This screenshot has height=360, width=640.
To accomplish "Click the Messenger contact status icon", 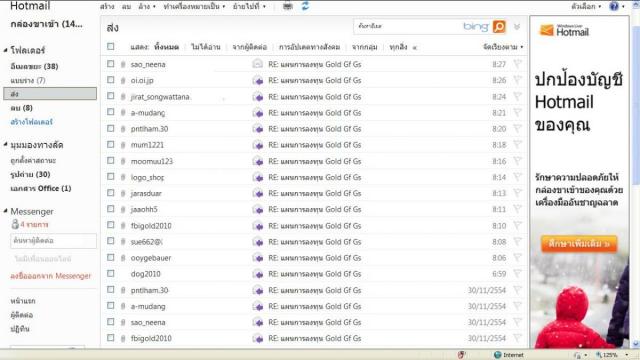I will pos(15,224).
